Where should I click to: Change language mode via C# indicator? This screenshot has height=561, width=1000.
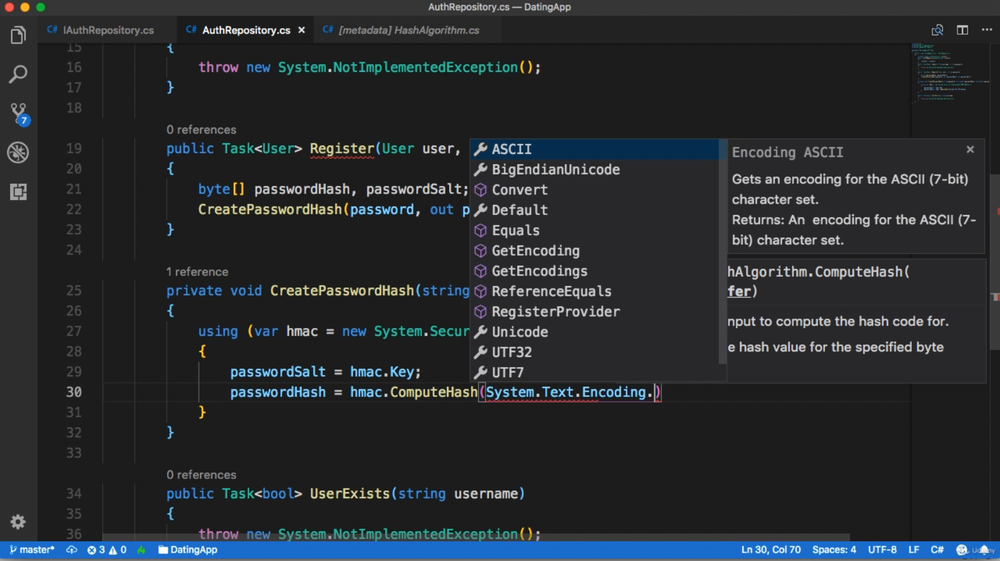click(937, 550)
